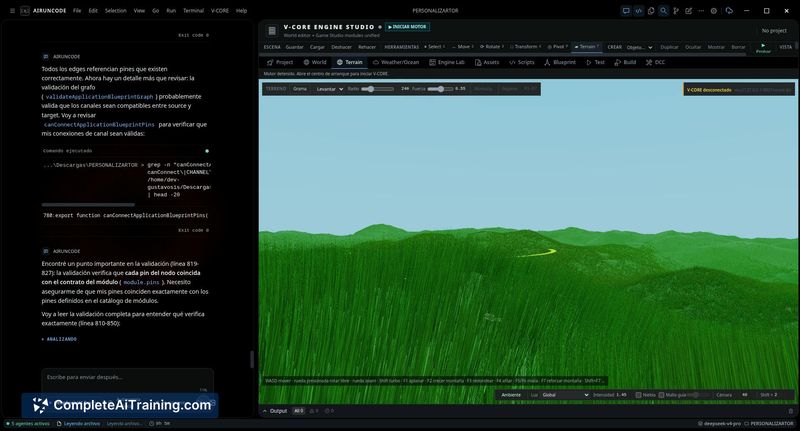Select the Select tool
The width and height of the screenshot is (800, 431).
[x=434, y=46]
